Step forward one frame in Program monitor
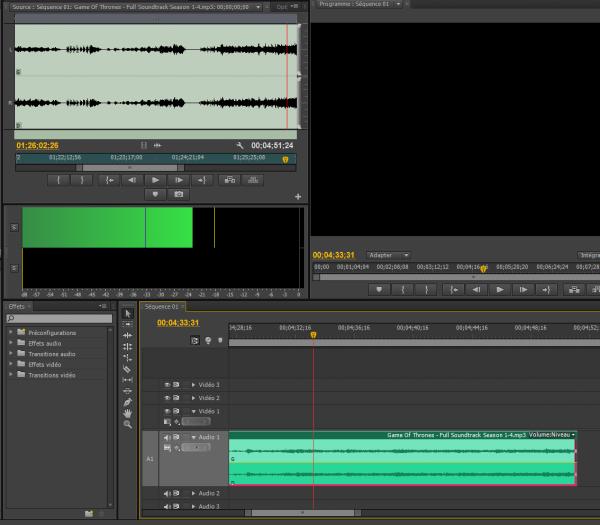 click(523, 290)
